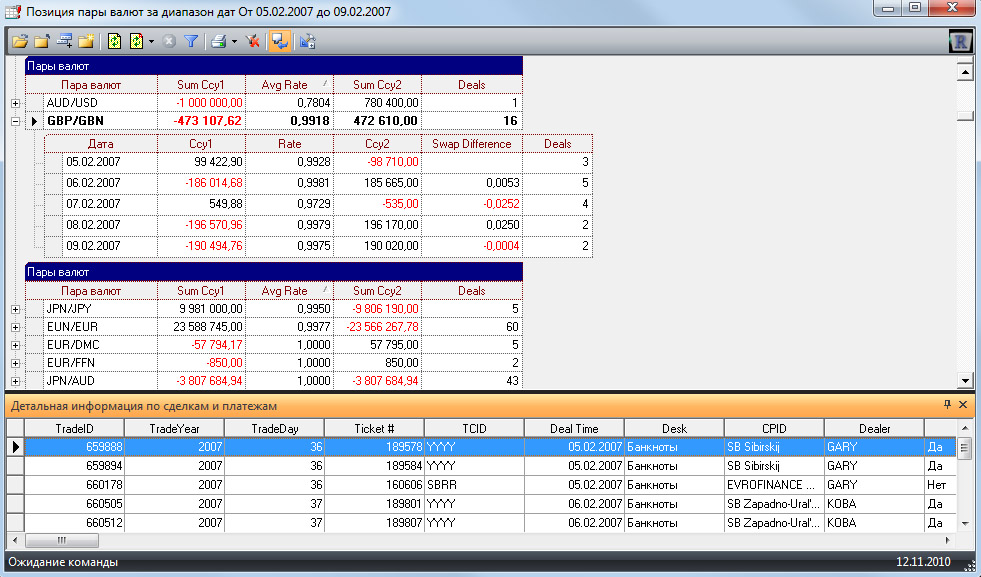Click the clear filter red X icon
Screen dimensions: 981x577
(x=253, y=42)
